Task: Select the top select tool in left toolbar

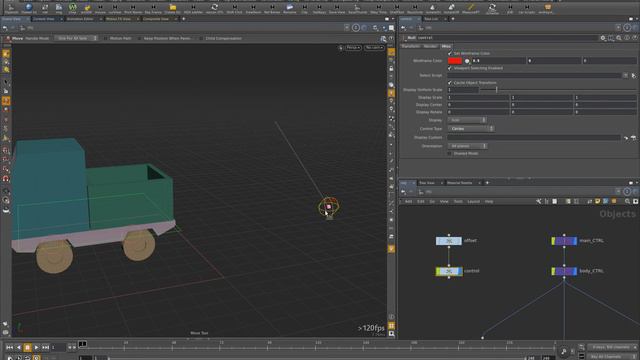Action: point(6,54)
